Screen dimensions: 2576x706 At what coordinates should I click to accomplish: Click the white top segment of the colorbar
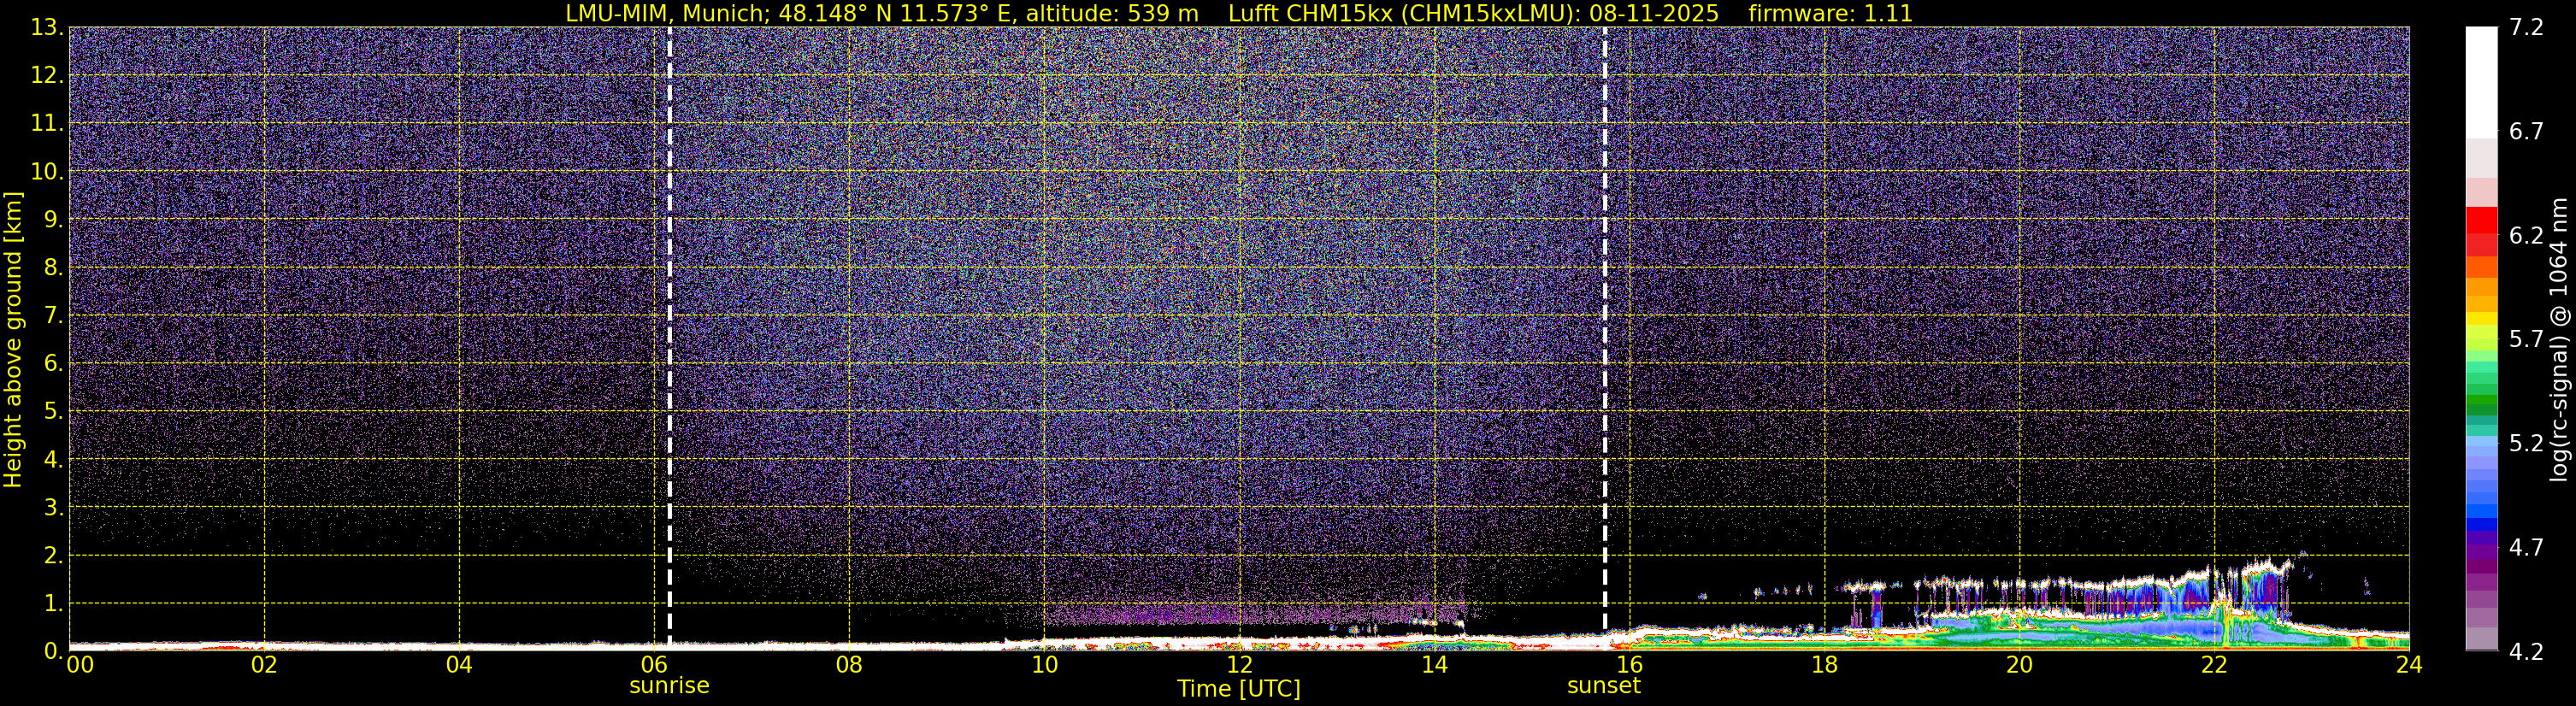(x=2481, y=82)
